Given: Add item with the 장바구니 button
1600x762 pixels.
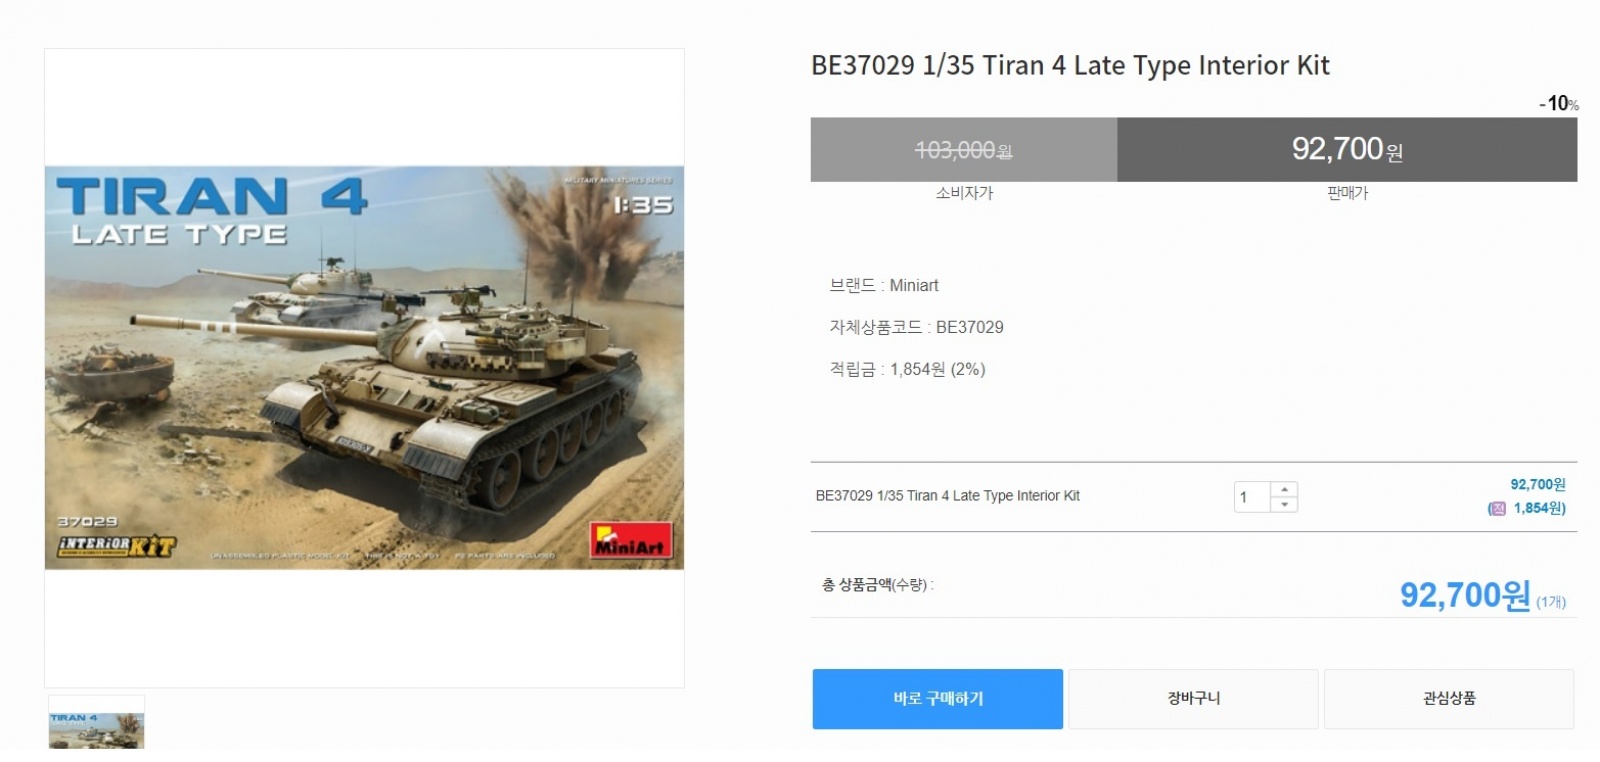Looking at the screenshot, I should click(x=1193, y=699).
